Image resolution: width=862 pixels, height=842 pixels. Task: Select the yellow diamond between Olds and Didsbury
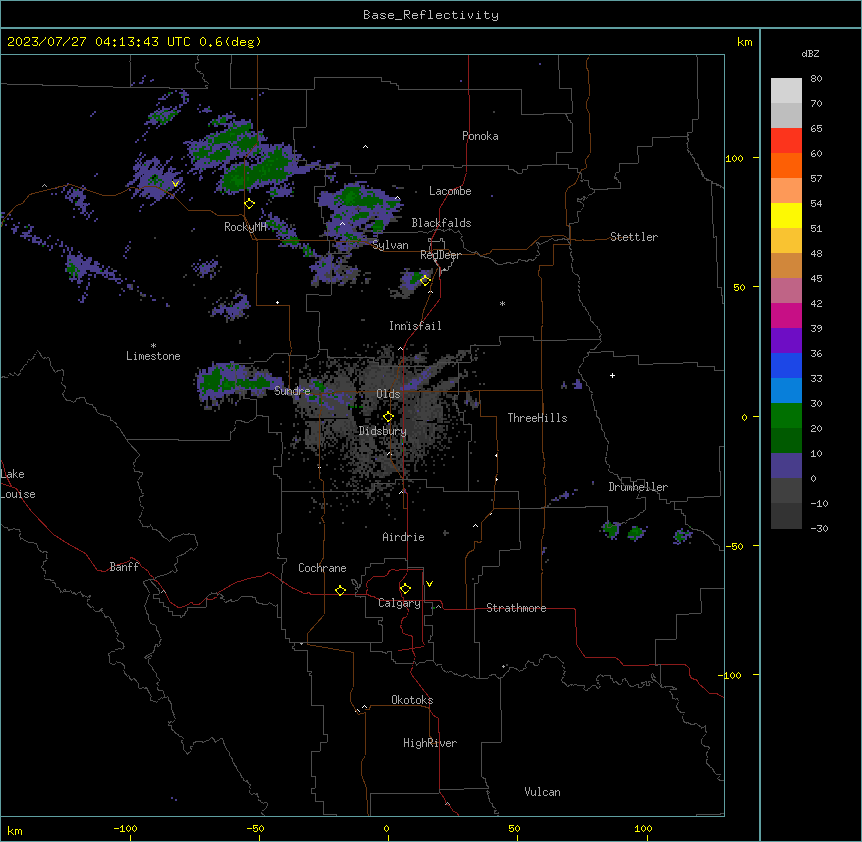[389, 416]
